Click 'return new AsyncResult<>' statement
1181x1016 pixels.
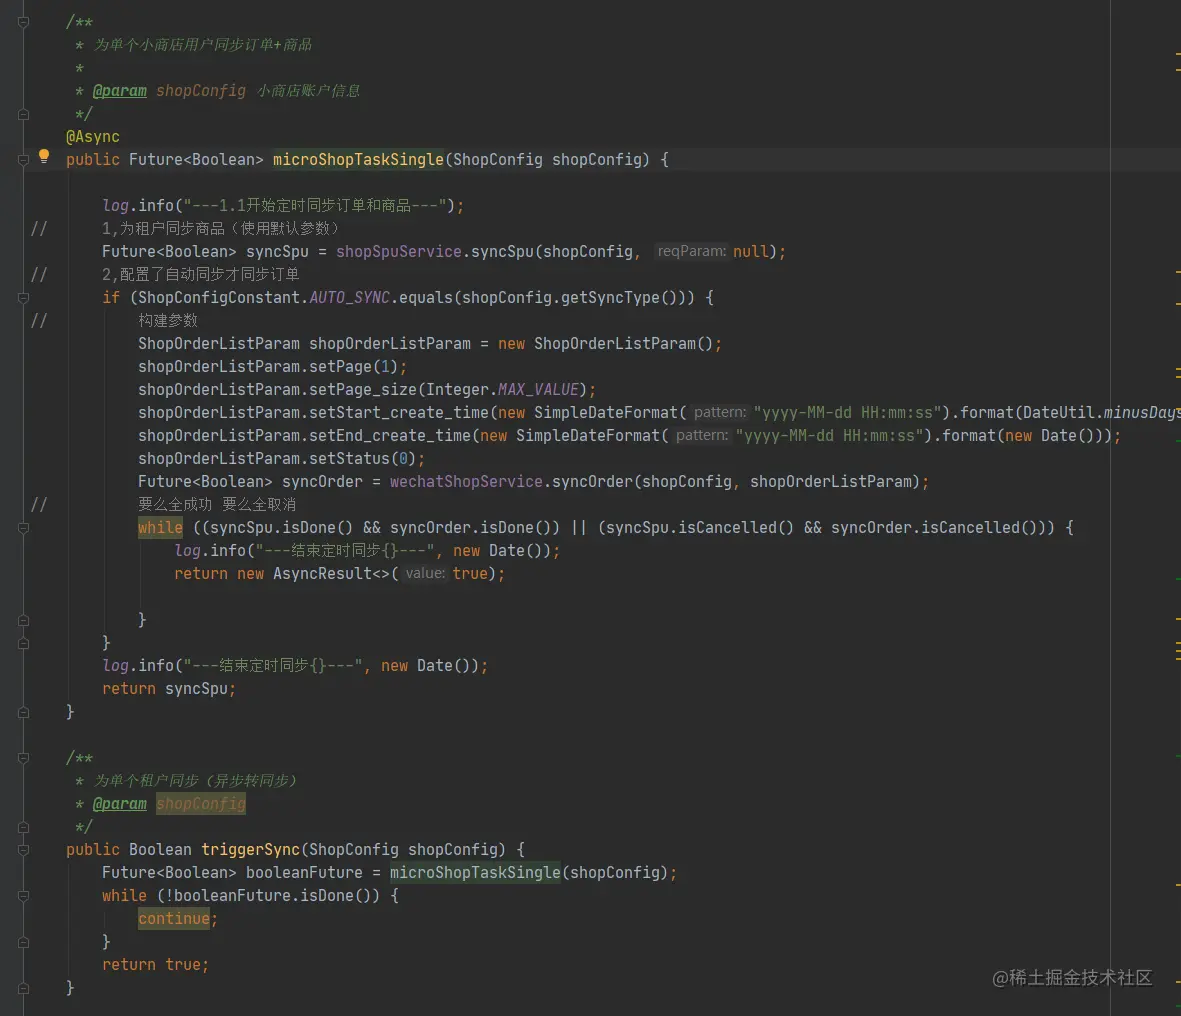(x=282, y=573)
